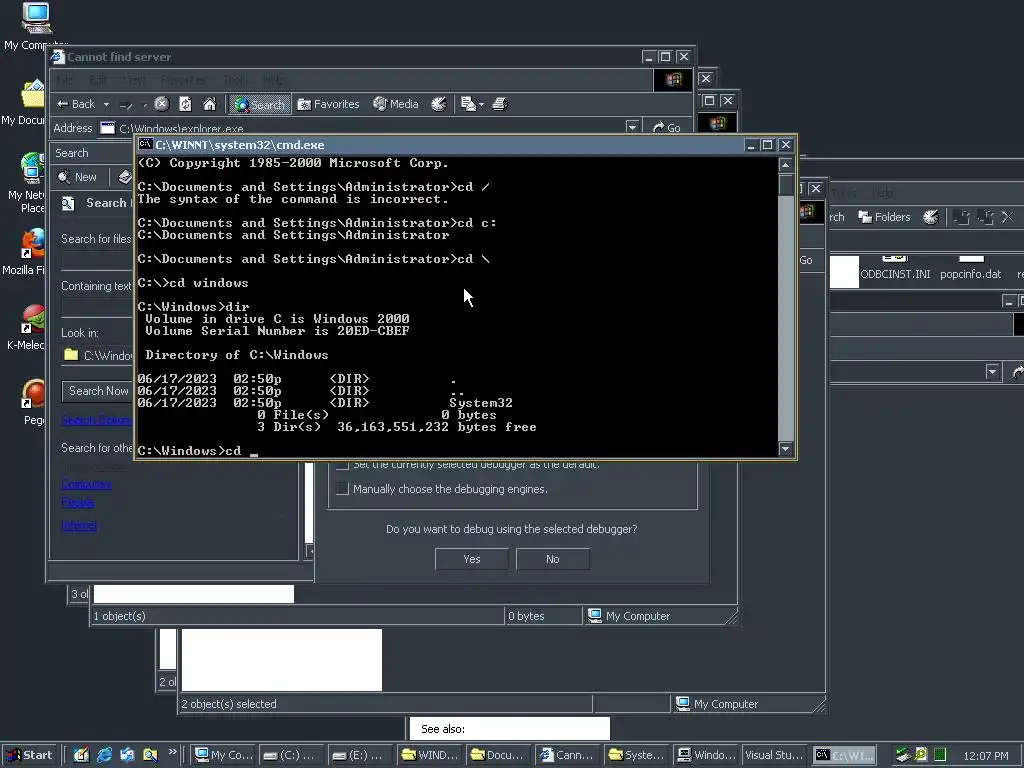Viewport: 1024px width, 768px height.
Task: Switch to Docu... taskbar button
Action: coord(498,755)
